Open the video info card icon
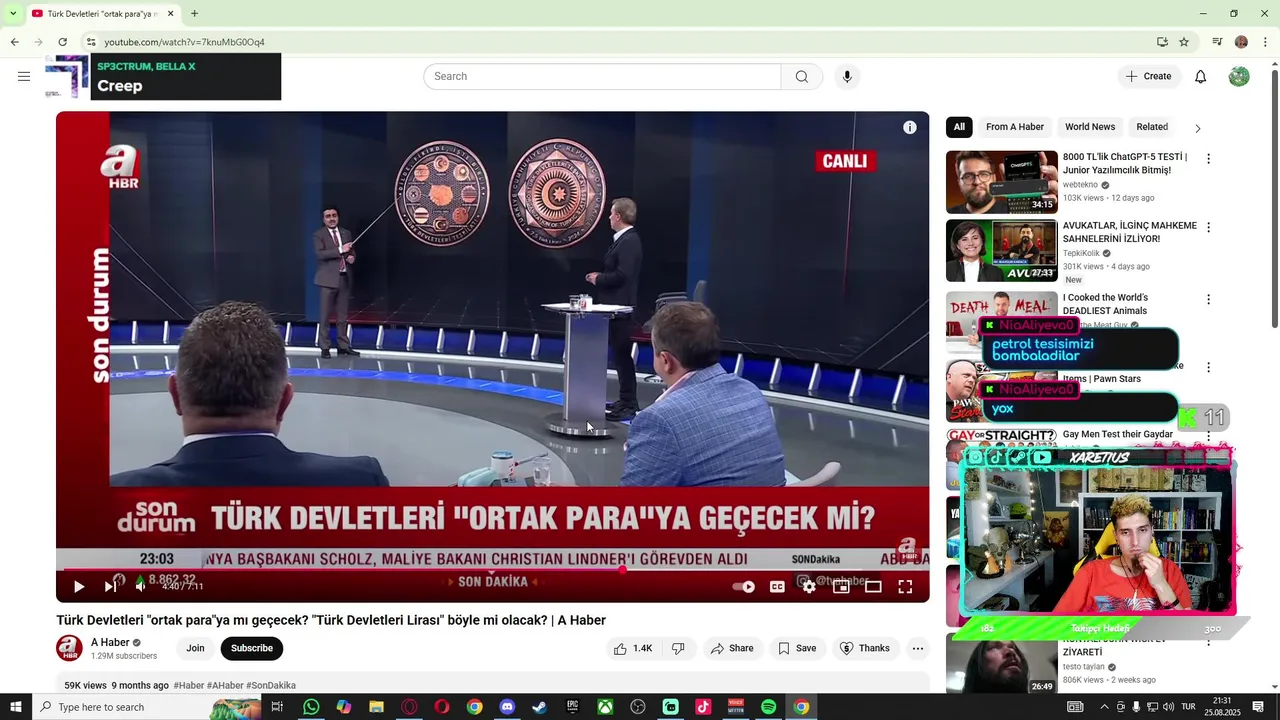Image resolution: width=1280 pixels, height=720 pixels. click(910, 127)
